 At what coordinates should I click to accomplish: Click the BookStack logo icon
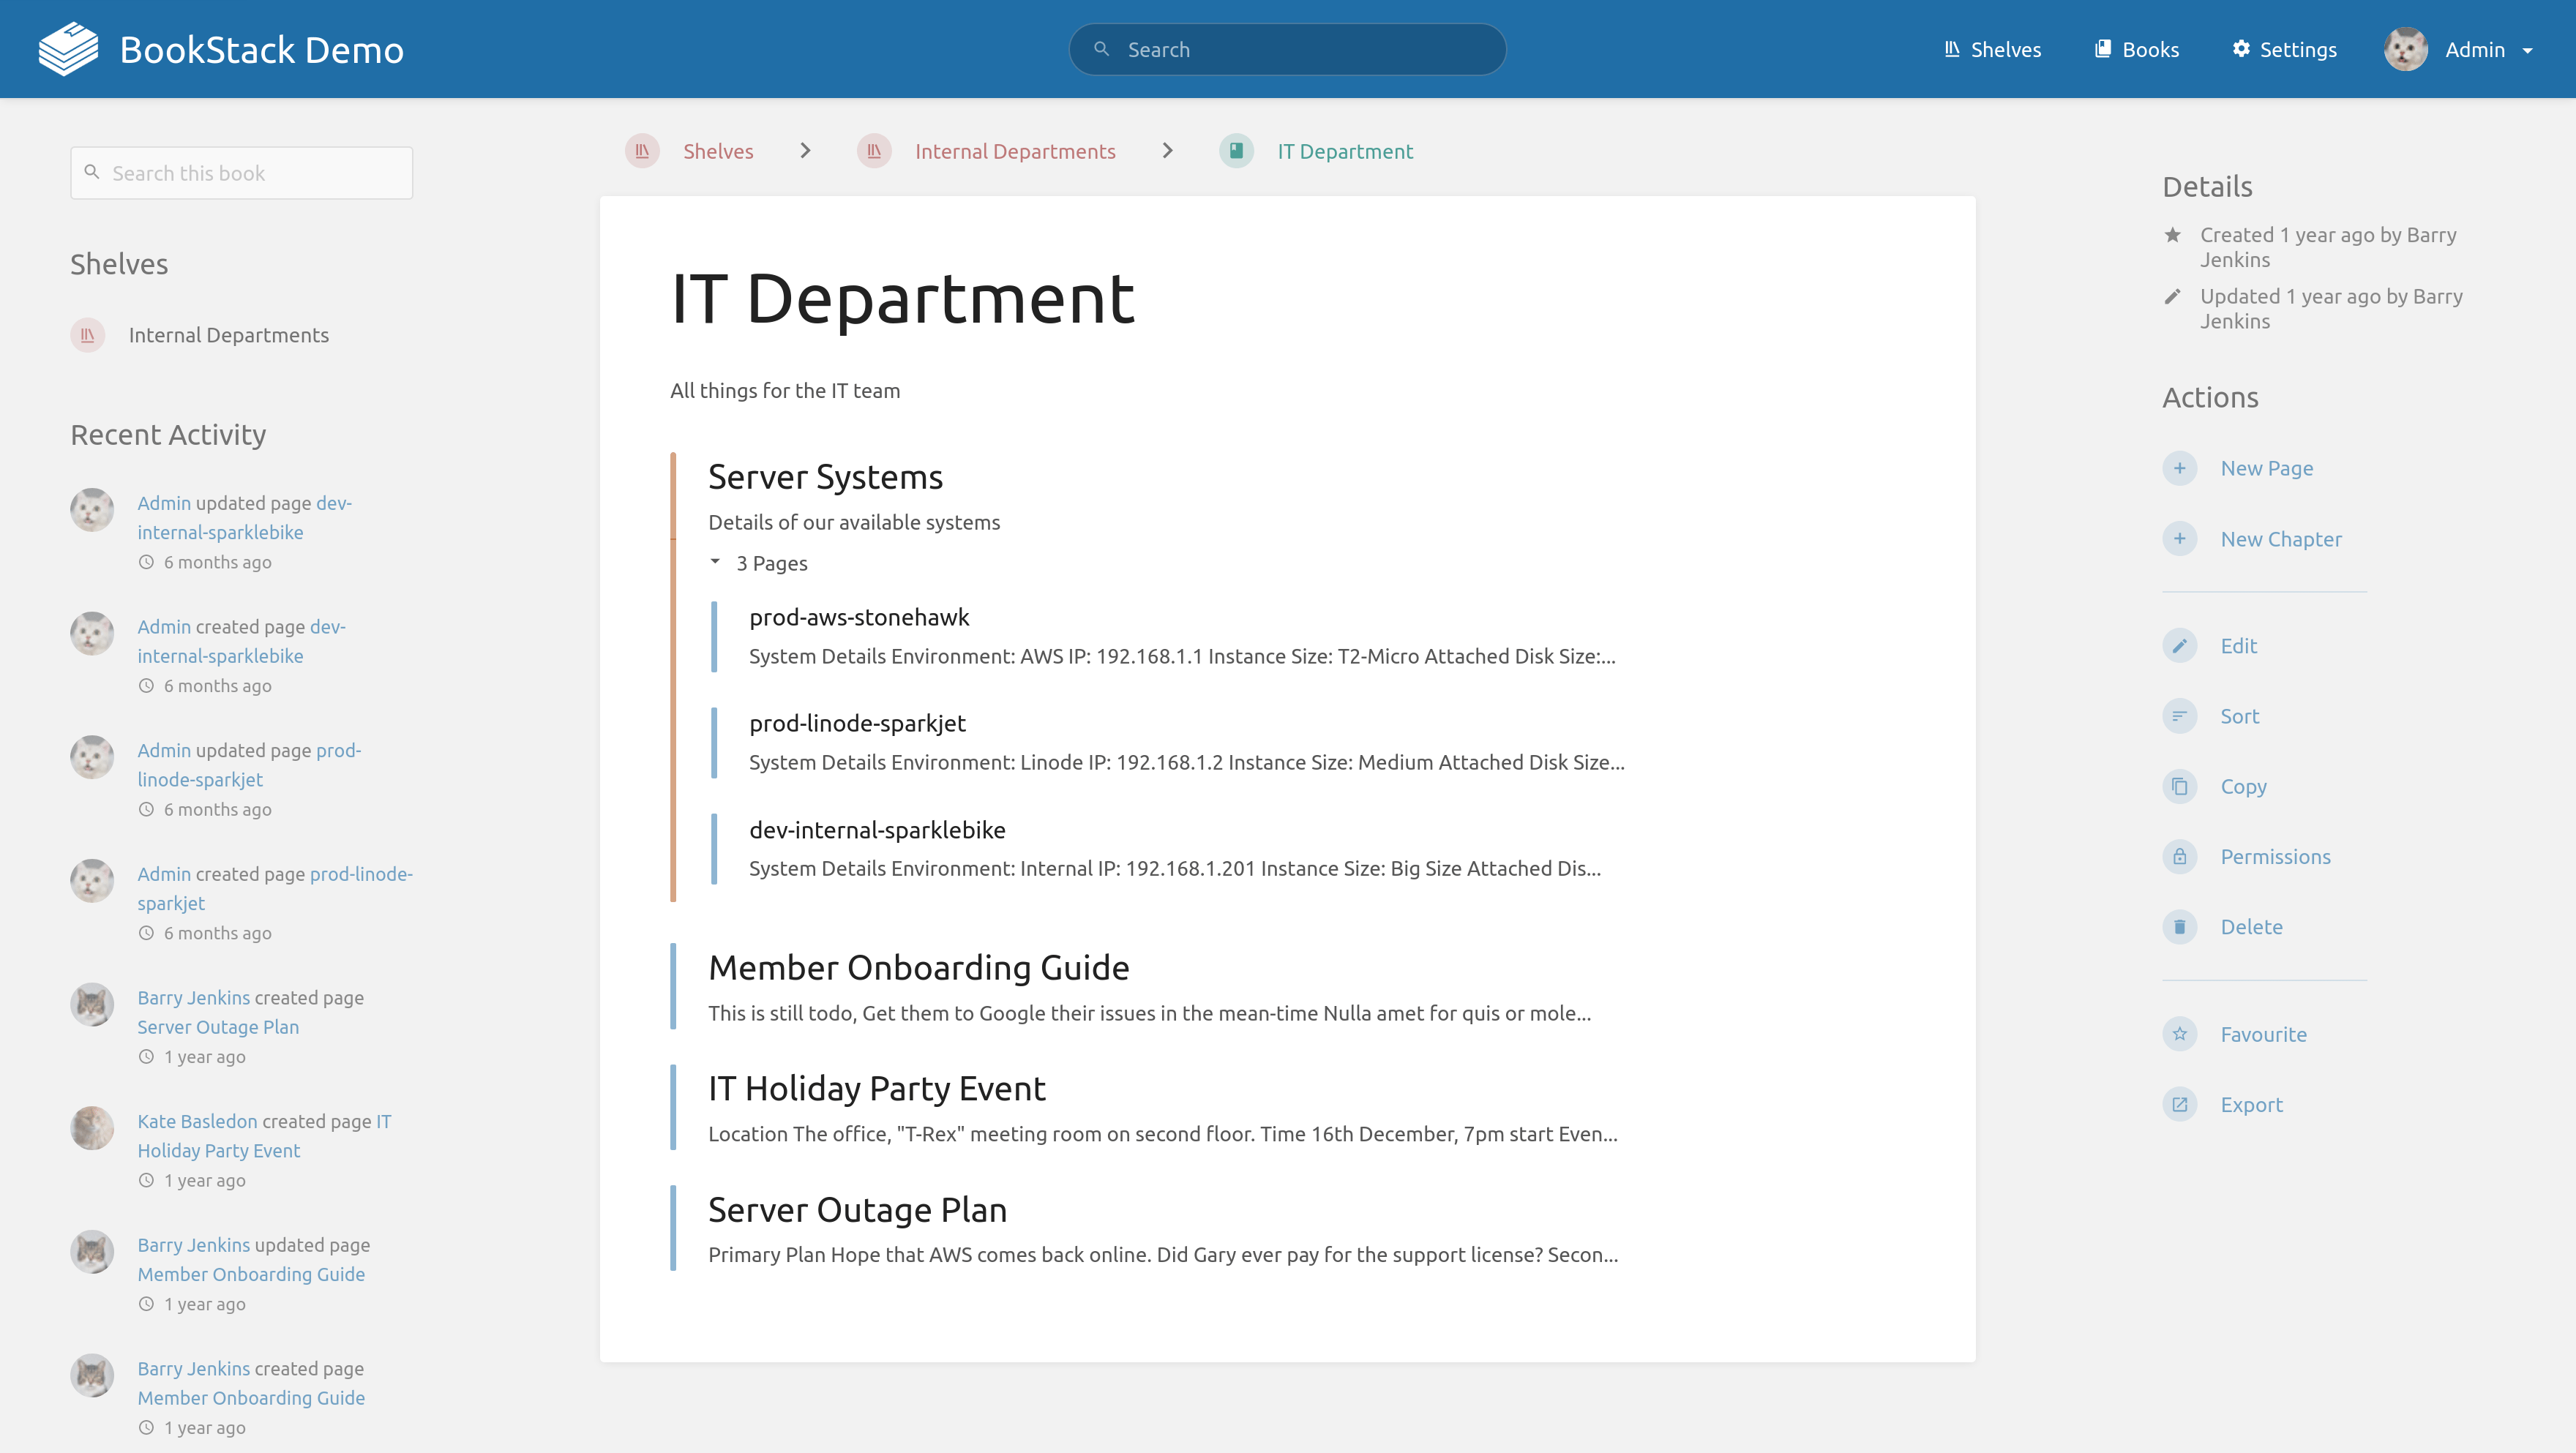pyautogui.click(x=68, y=49)
